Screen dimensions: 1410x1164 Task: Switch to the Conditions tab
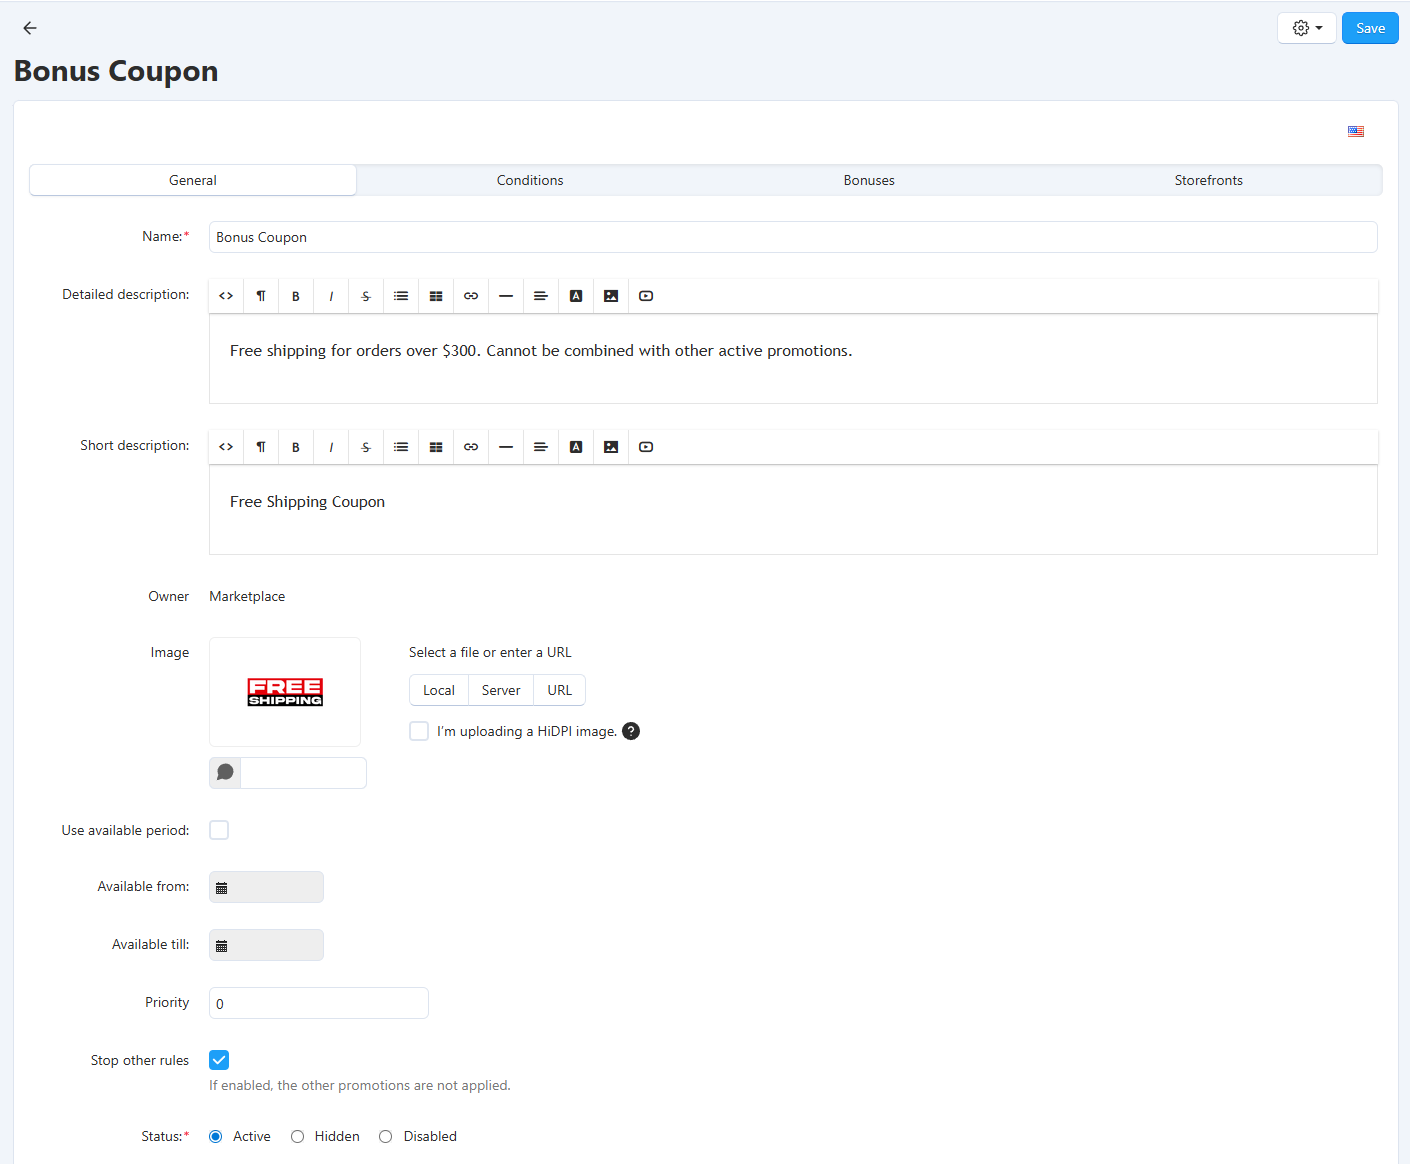(530, 180)
